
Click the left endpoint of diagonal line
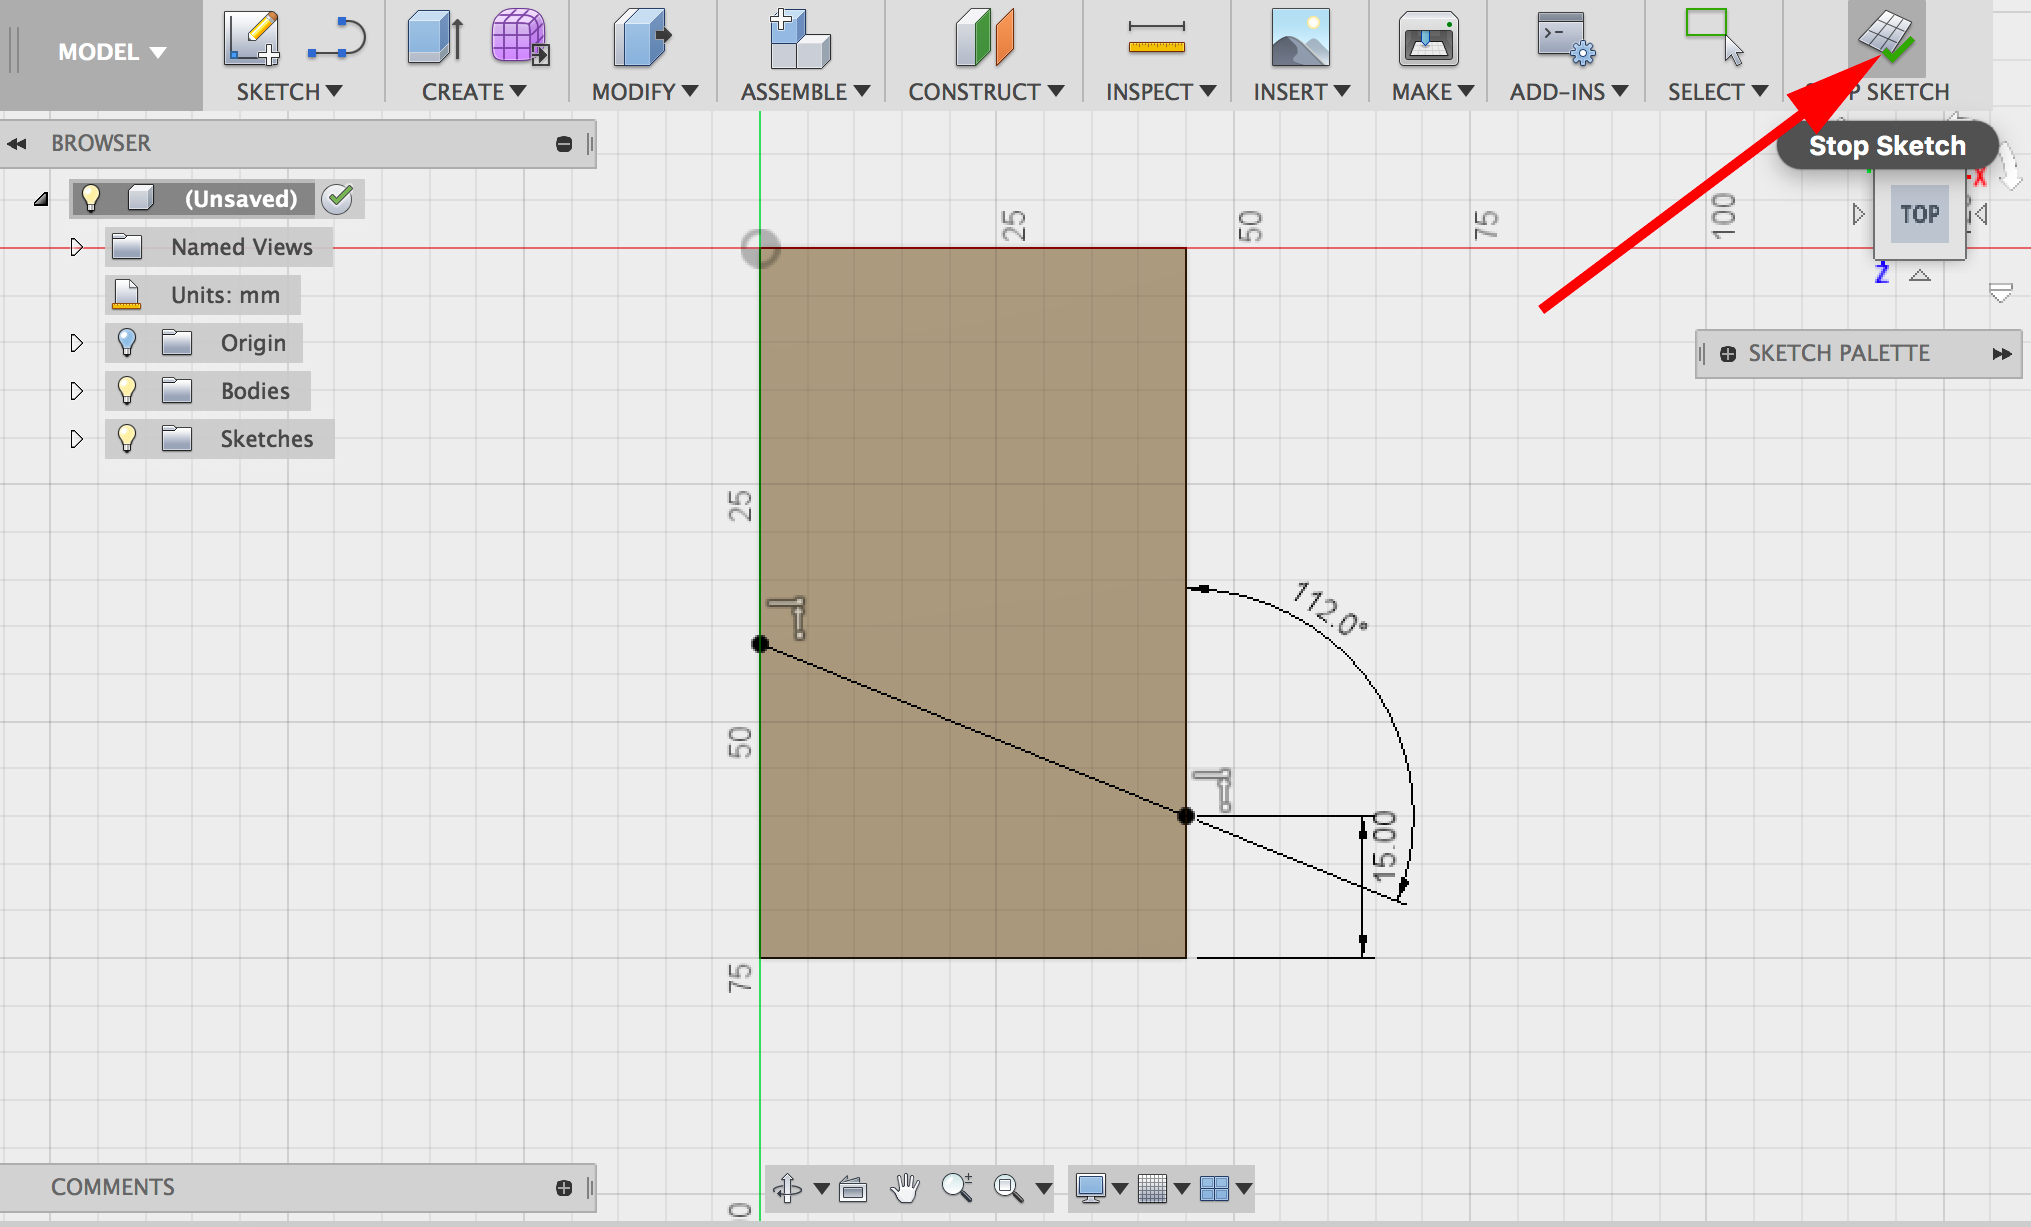tap(760, 644)
